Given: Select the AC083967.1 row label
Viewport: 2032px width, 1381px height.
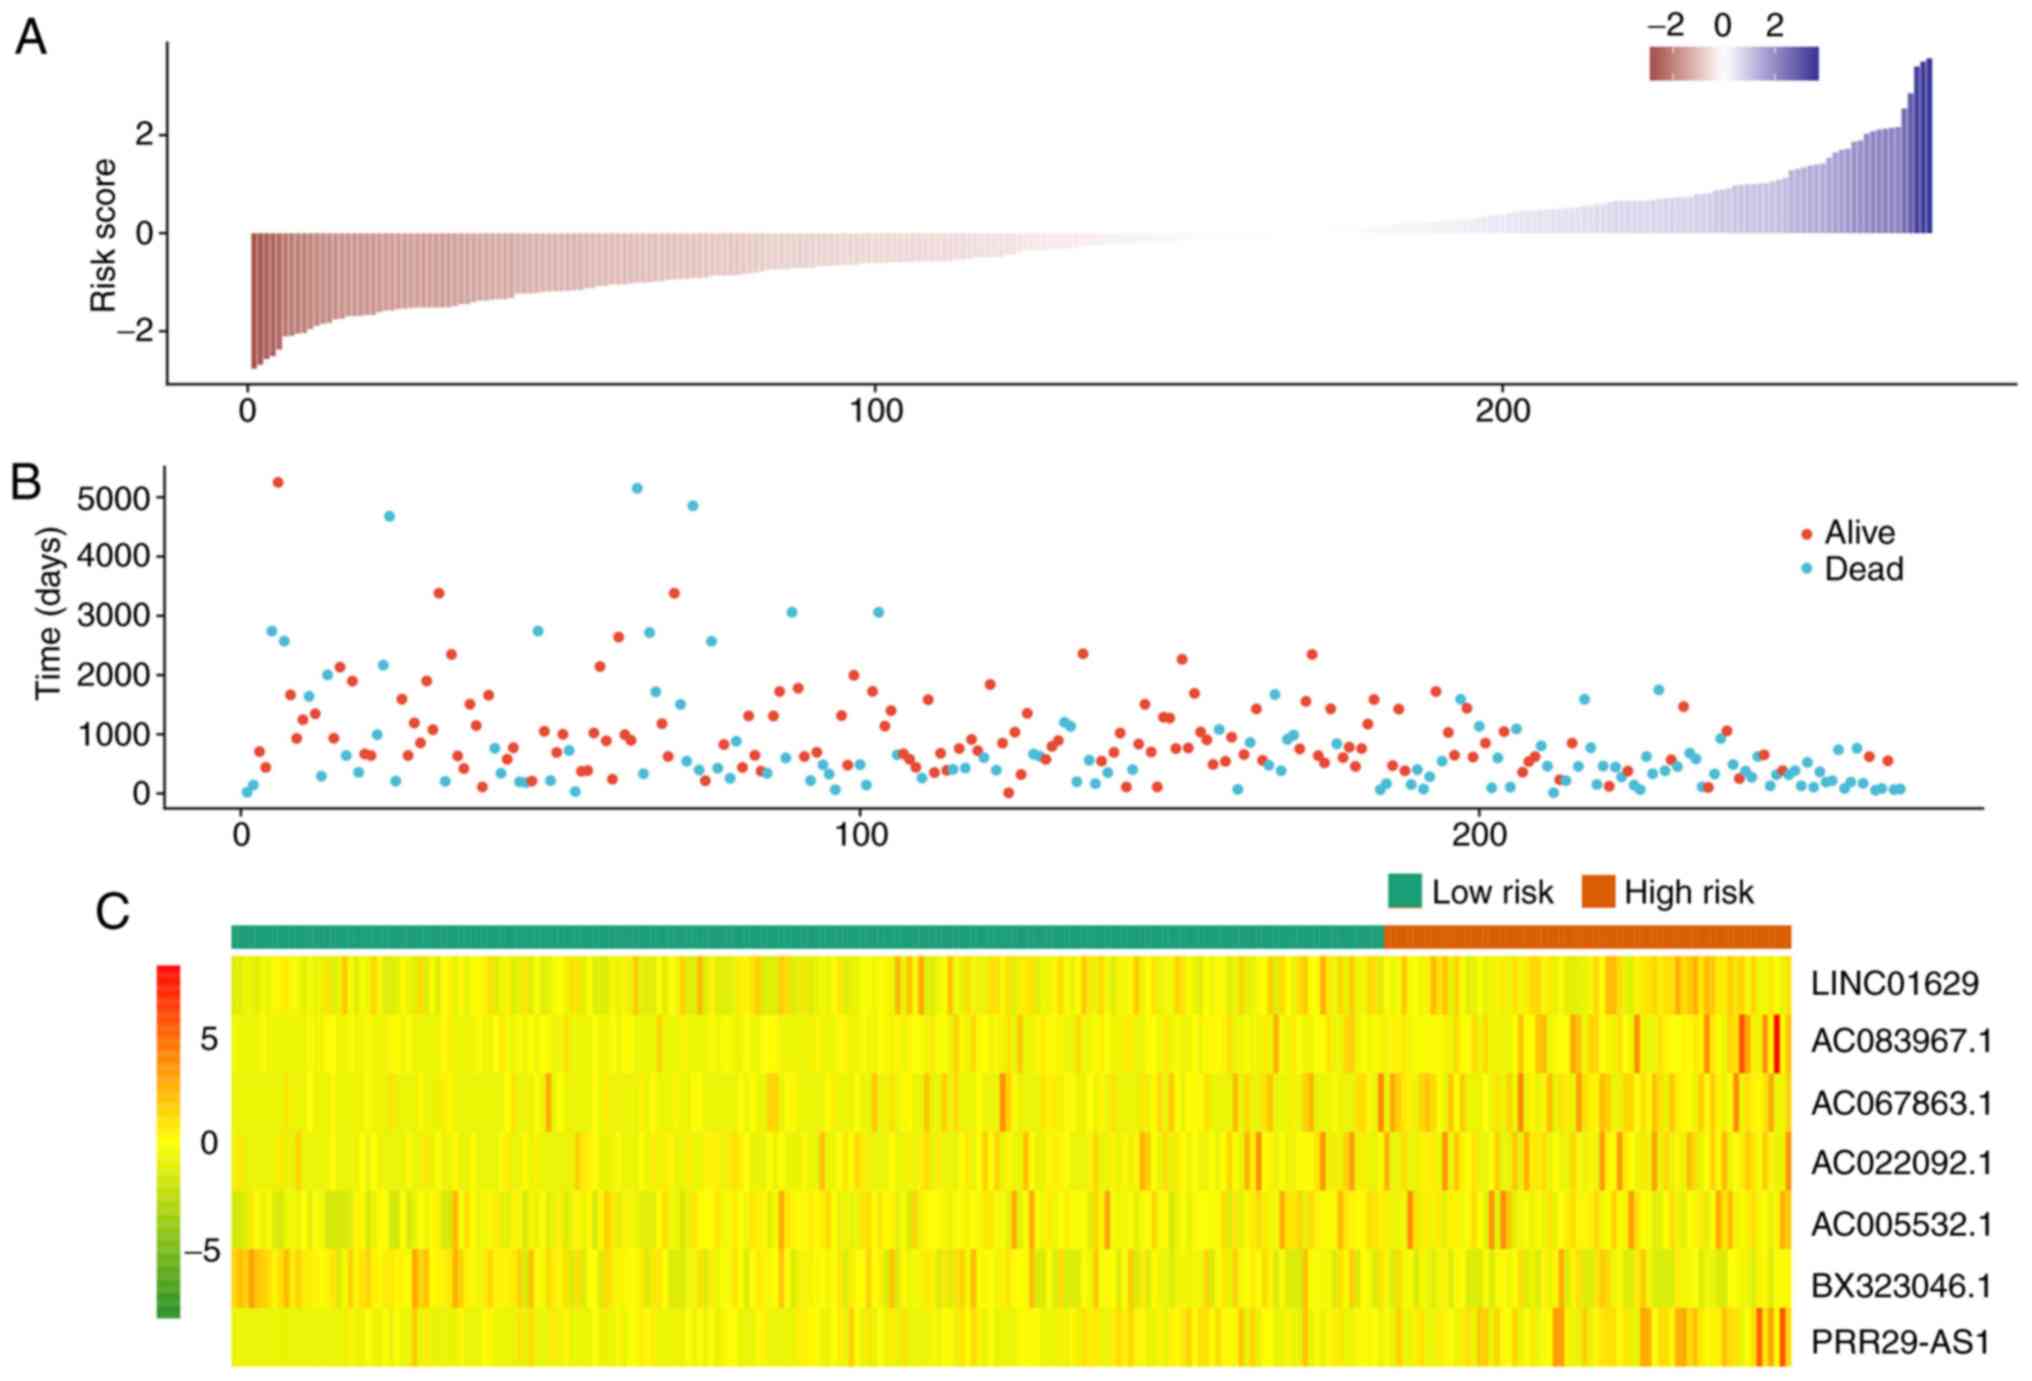Looking at the screenshot, I should click(1900, 1042).
